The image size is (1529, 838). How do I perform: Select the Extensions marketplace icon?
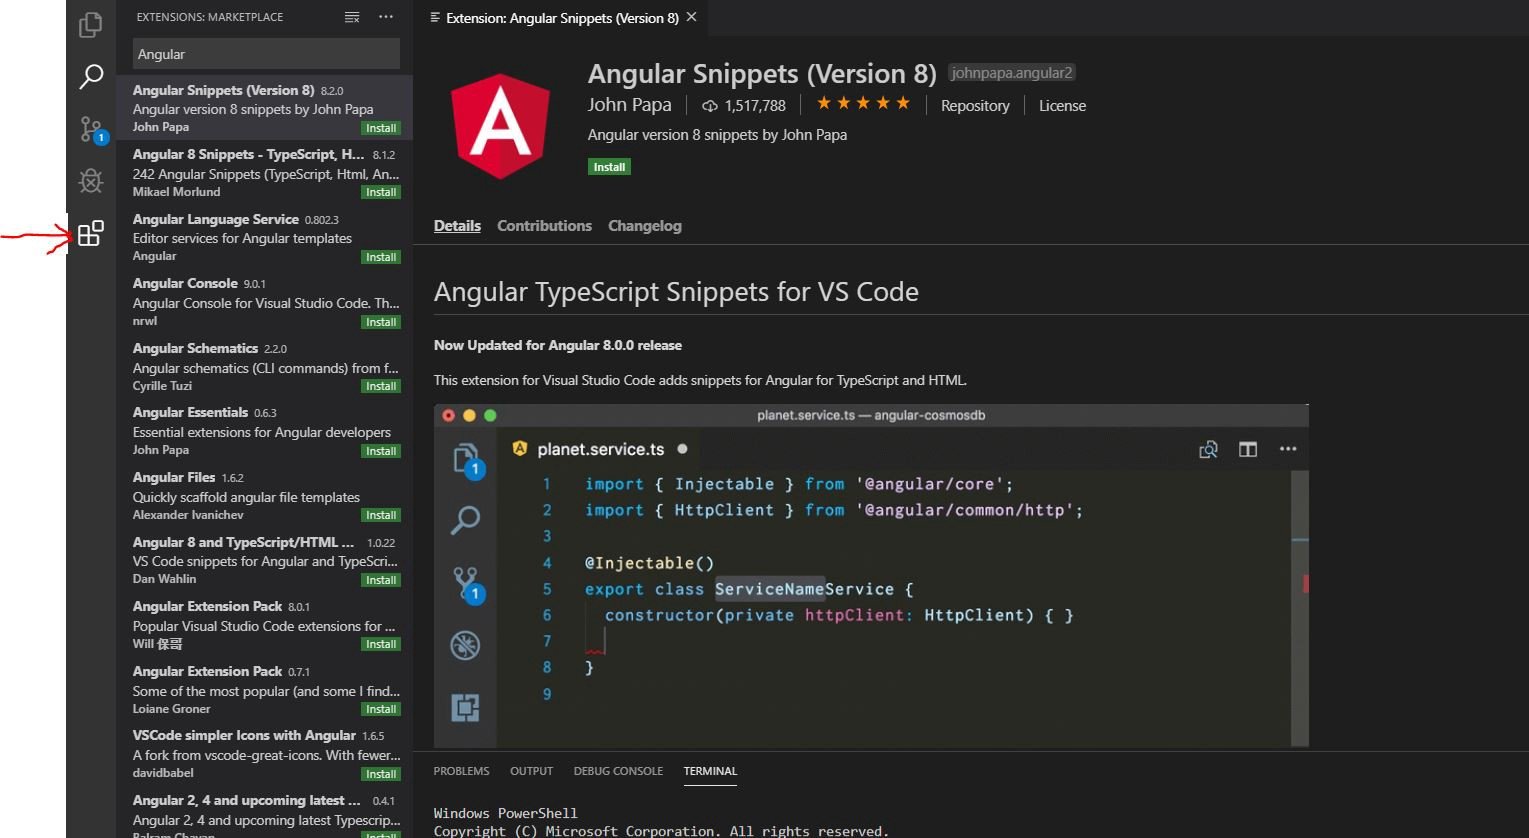pyautogui.click(x=91, y=233)
